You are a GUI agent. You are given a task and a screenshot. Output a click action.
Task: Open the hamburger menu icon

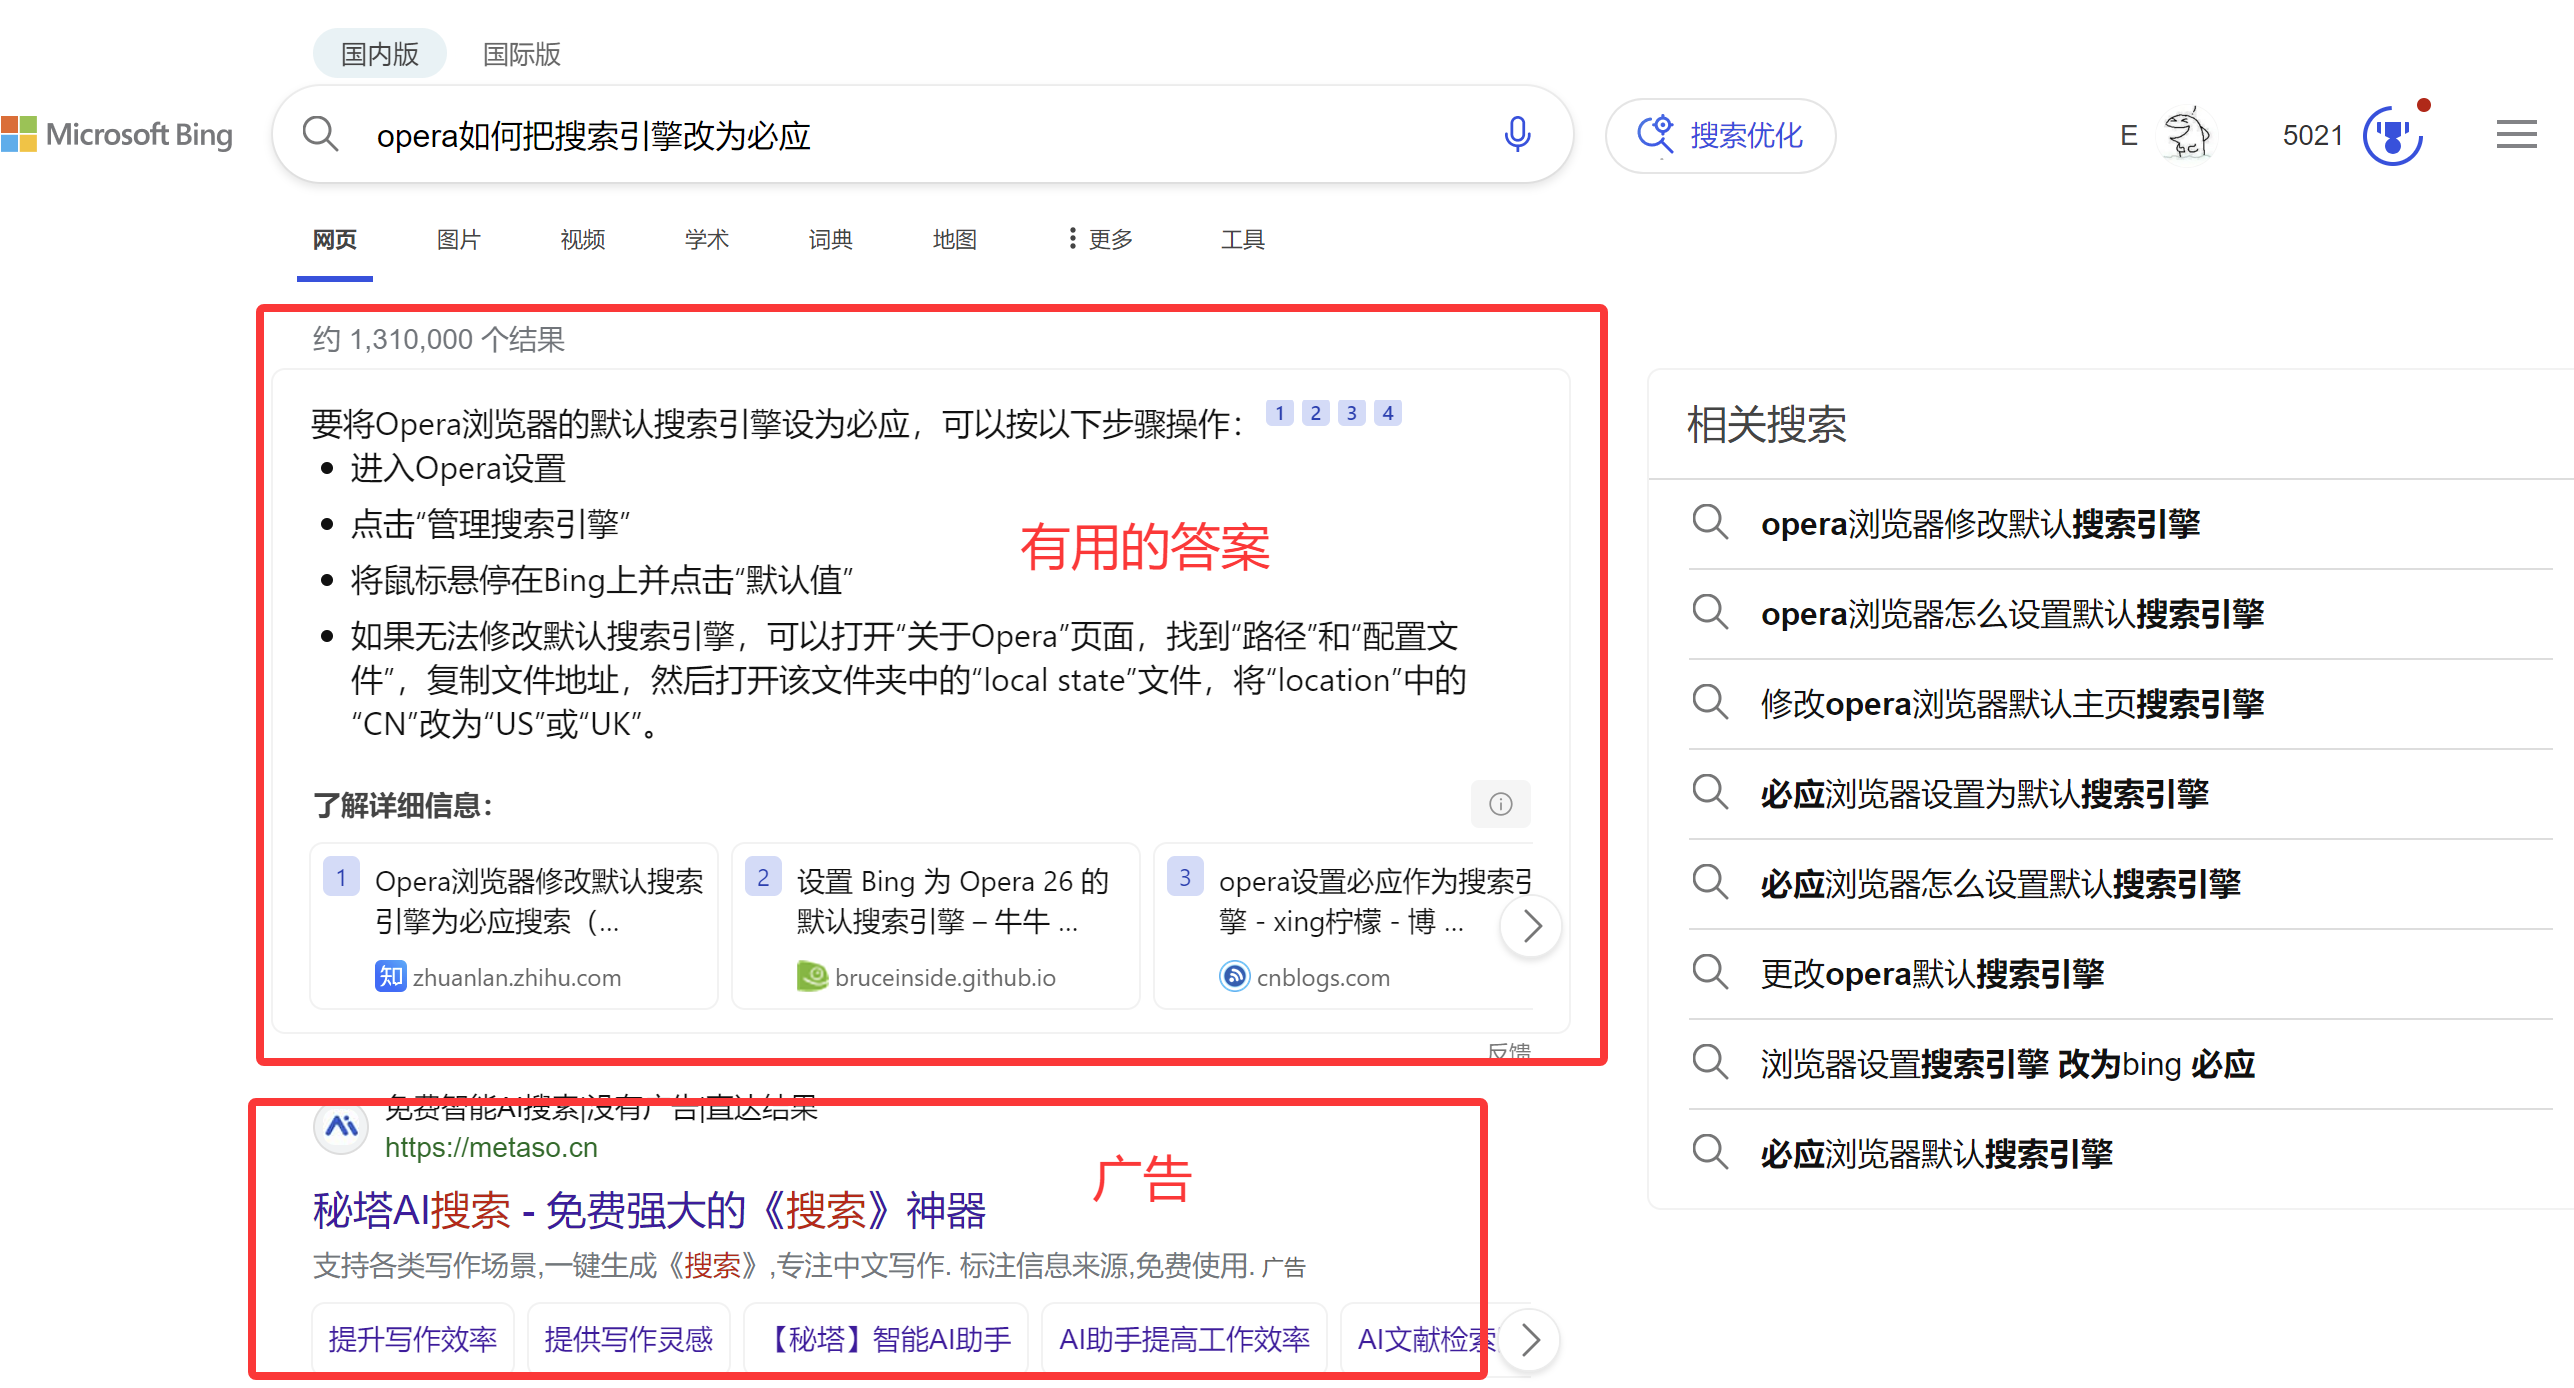(x=2516, y=134)
